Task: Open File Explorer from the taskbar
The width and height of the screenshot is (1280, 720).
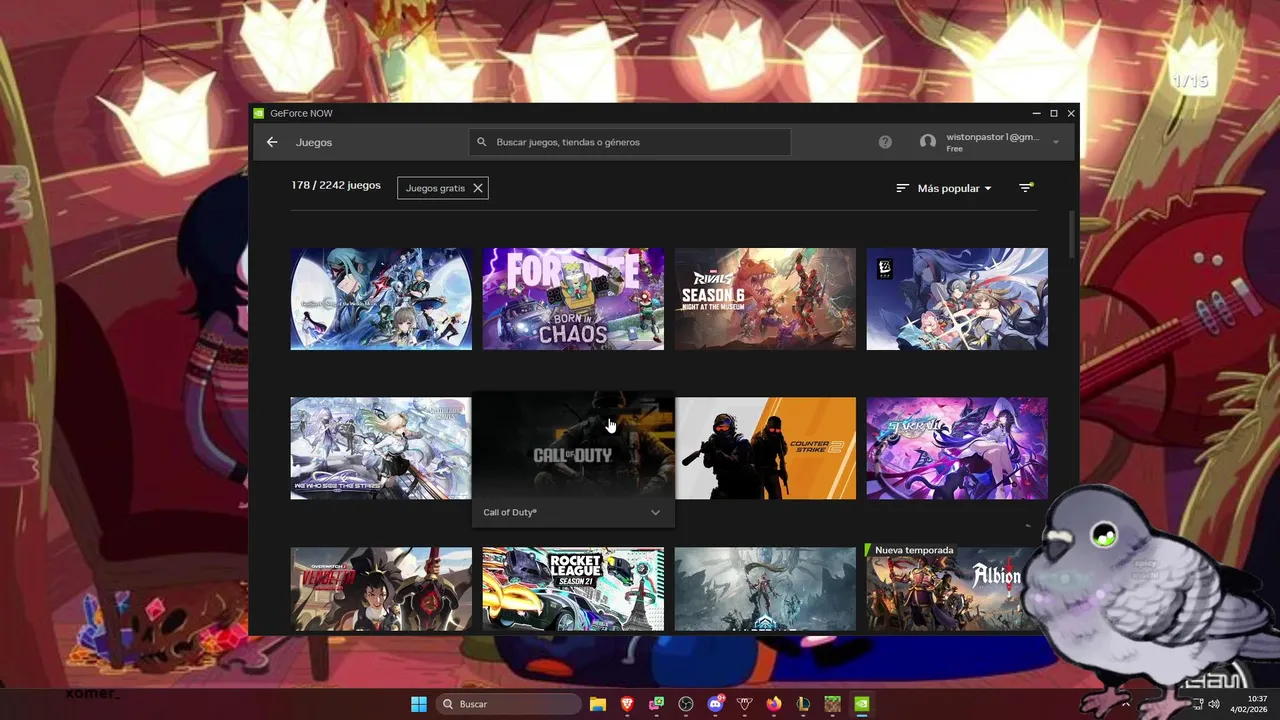Action: click(598, 704)
